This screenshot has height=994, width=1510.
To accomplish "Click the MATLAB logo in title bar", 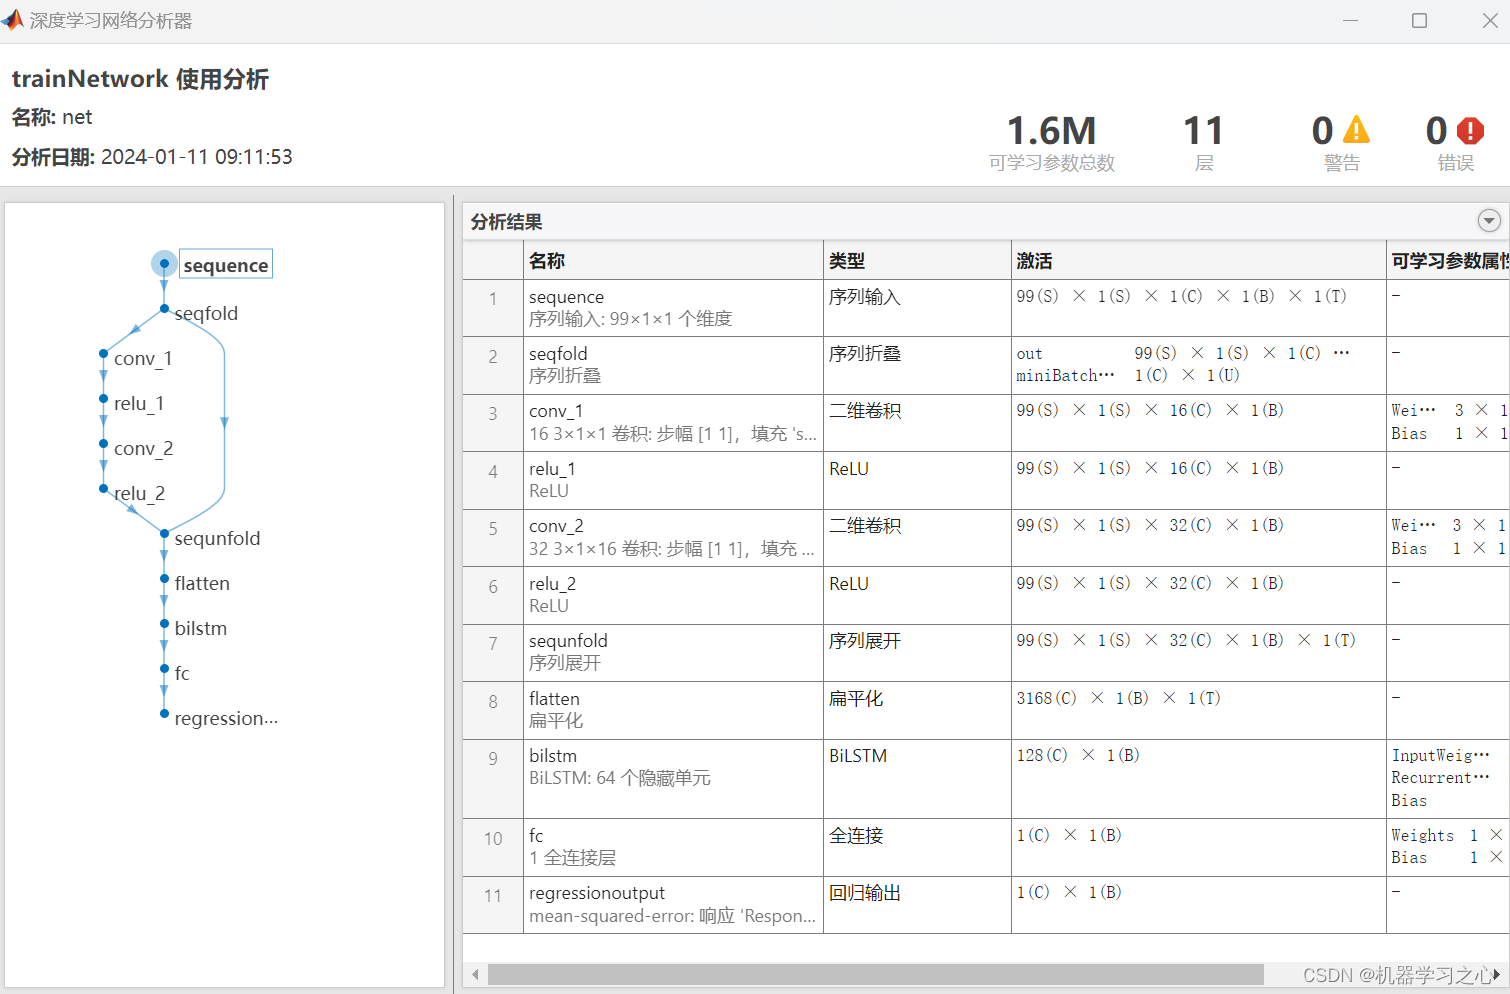I will click(x=12, y=20).
